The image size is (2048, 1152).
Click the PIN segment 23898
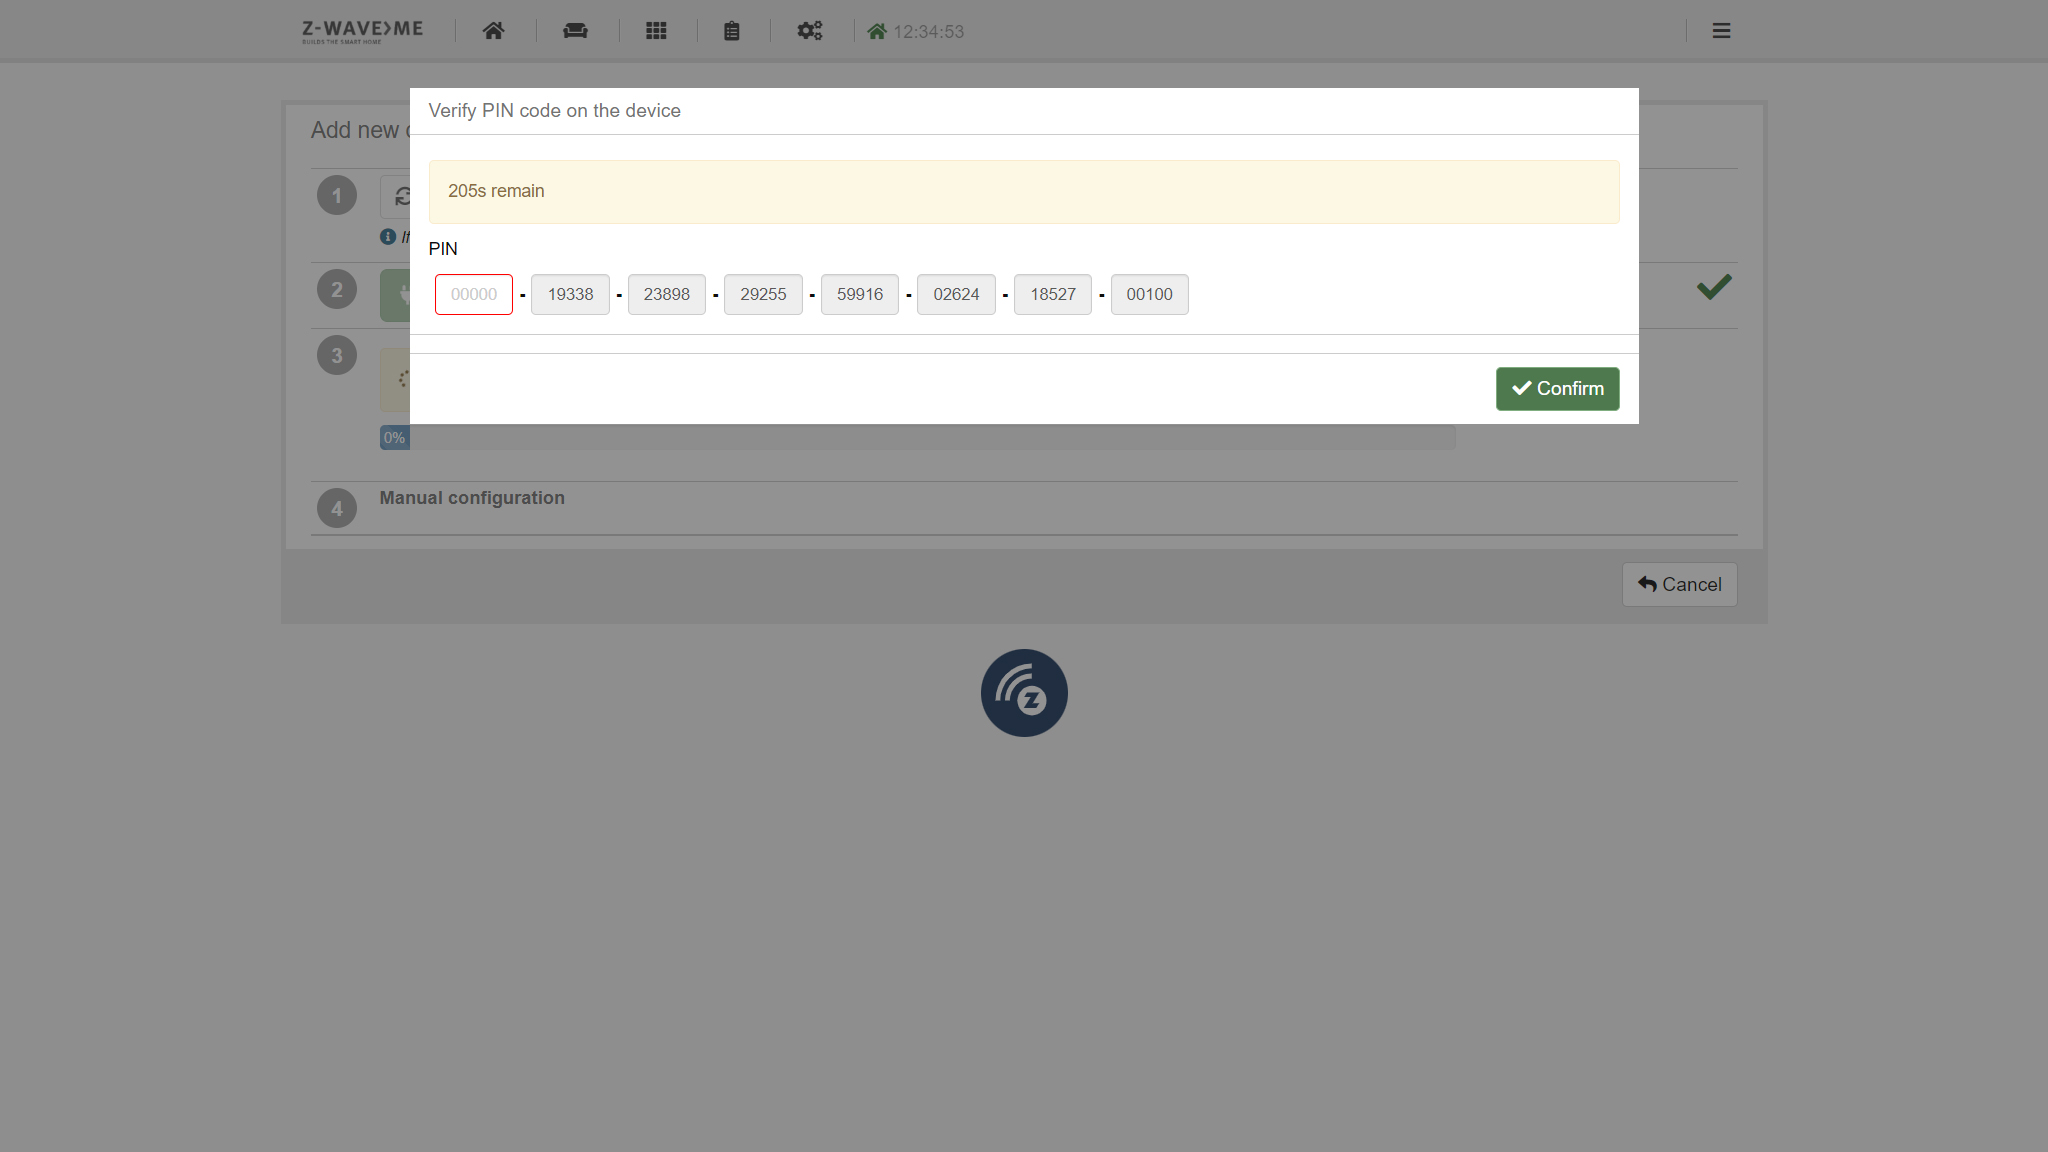pyautogui.click(x=666, y=294)
